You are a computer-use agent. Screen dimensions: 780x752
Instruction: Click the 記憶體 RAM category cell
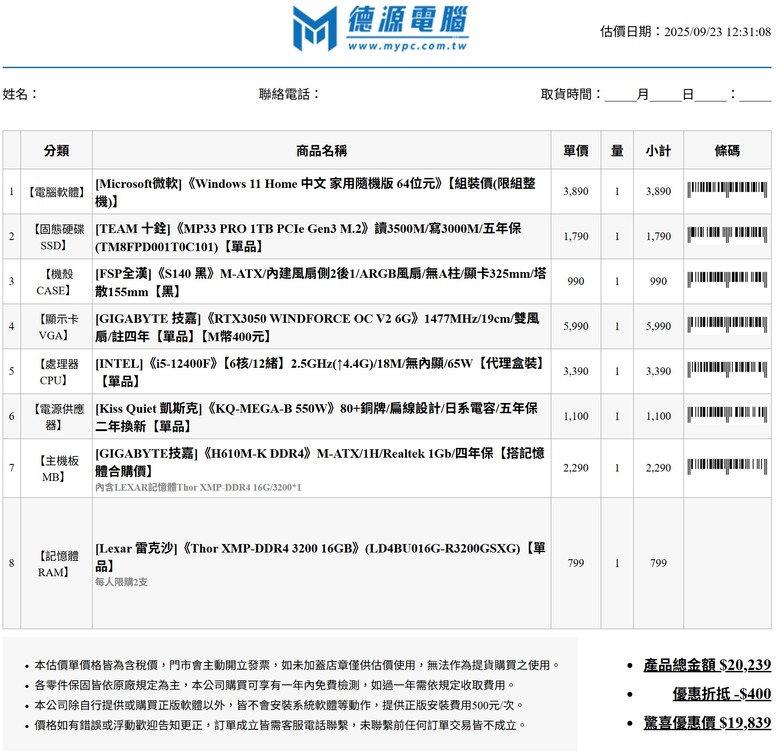[56, 564]
